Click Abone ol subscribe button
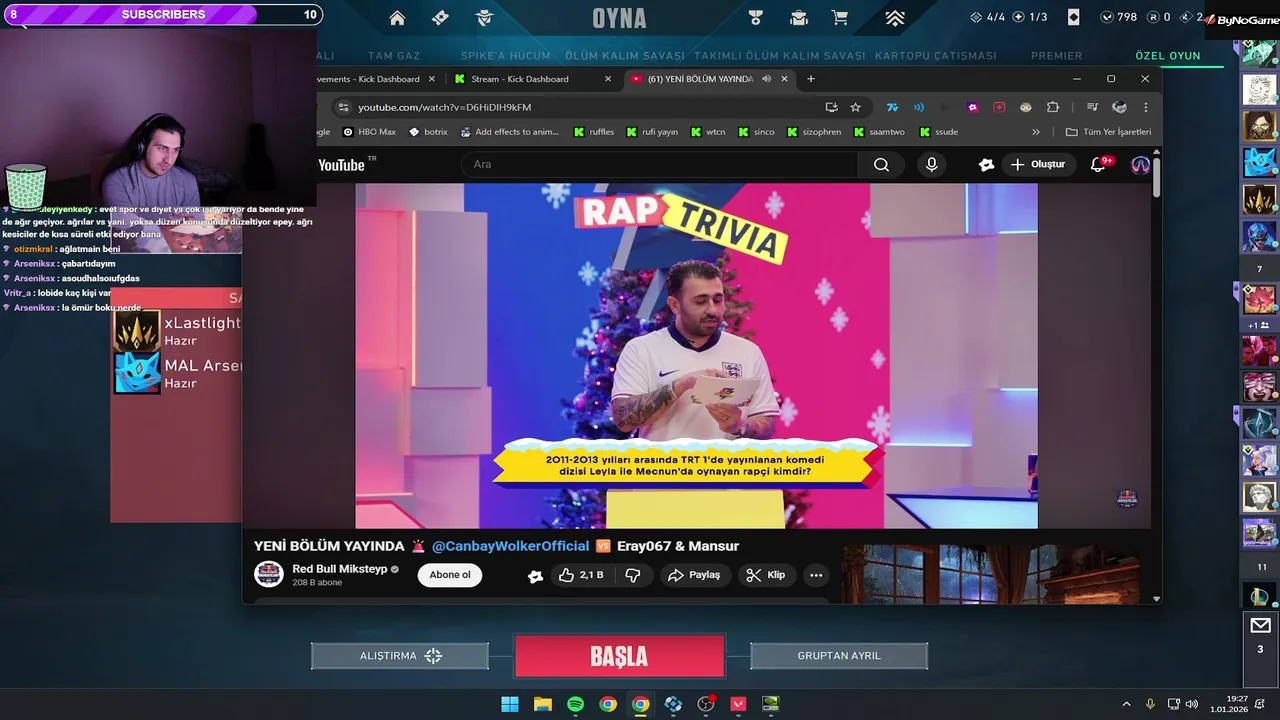 [x=450, y=575]
